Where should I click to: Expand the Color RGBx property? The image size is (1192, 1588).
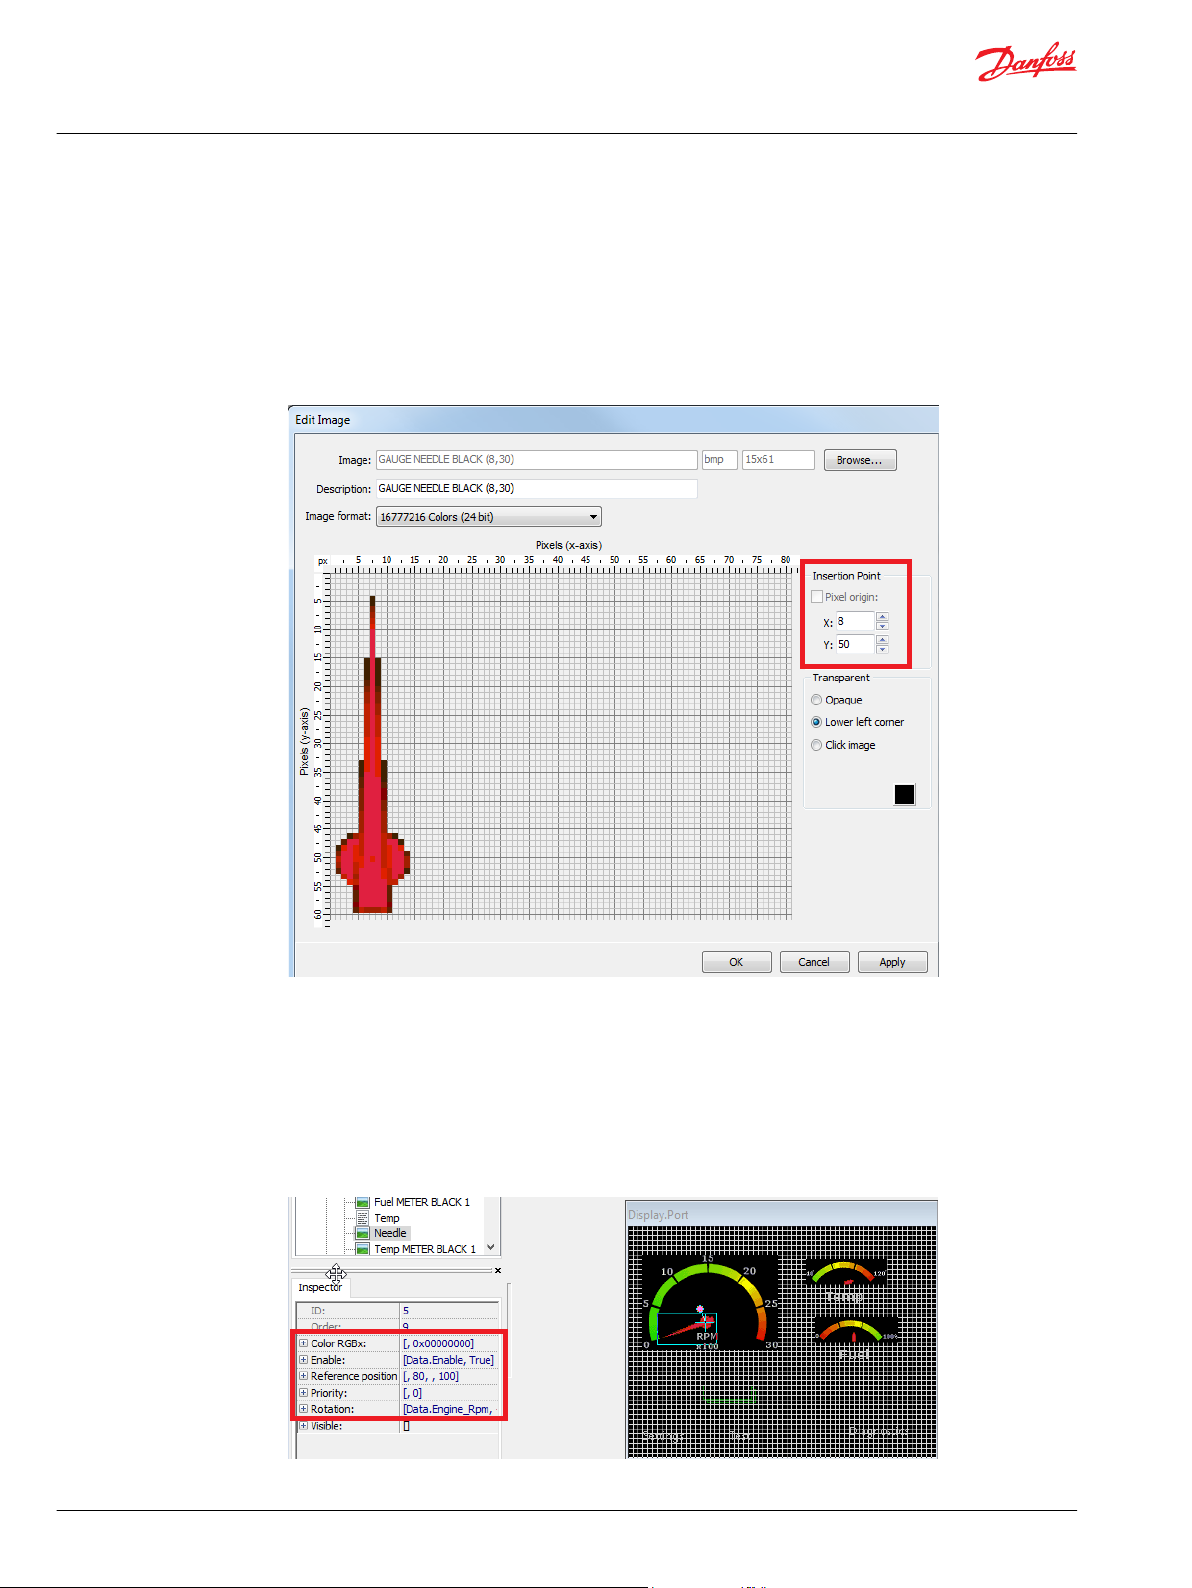click(x=303, y=1343)
